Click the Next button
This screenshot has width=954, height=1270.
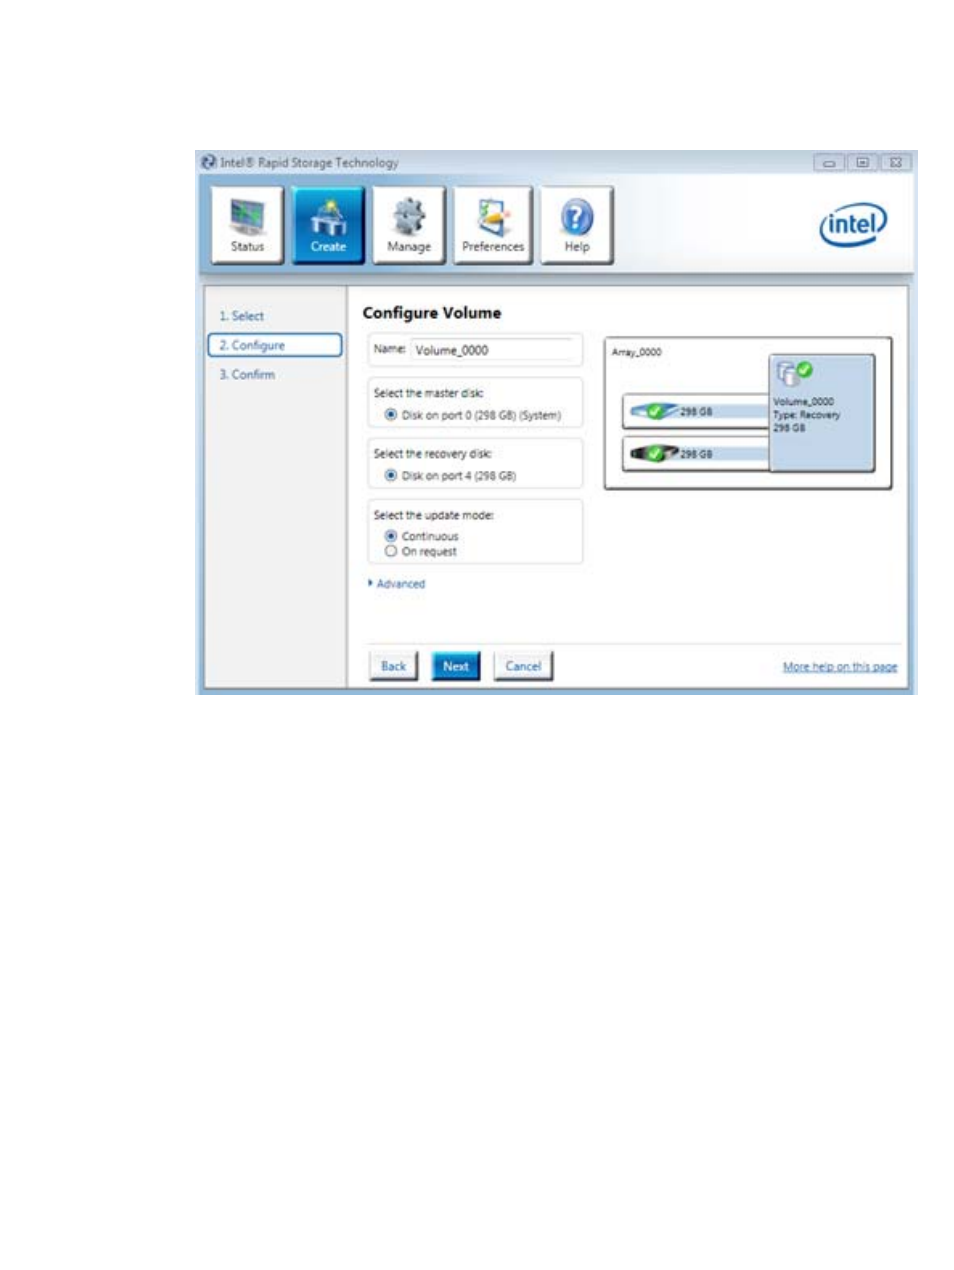tap(456, 666)
